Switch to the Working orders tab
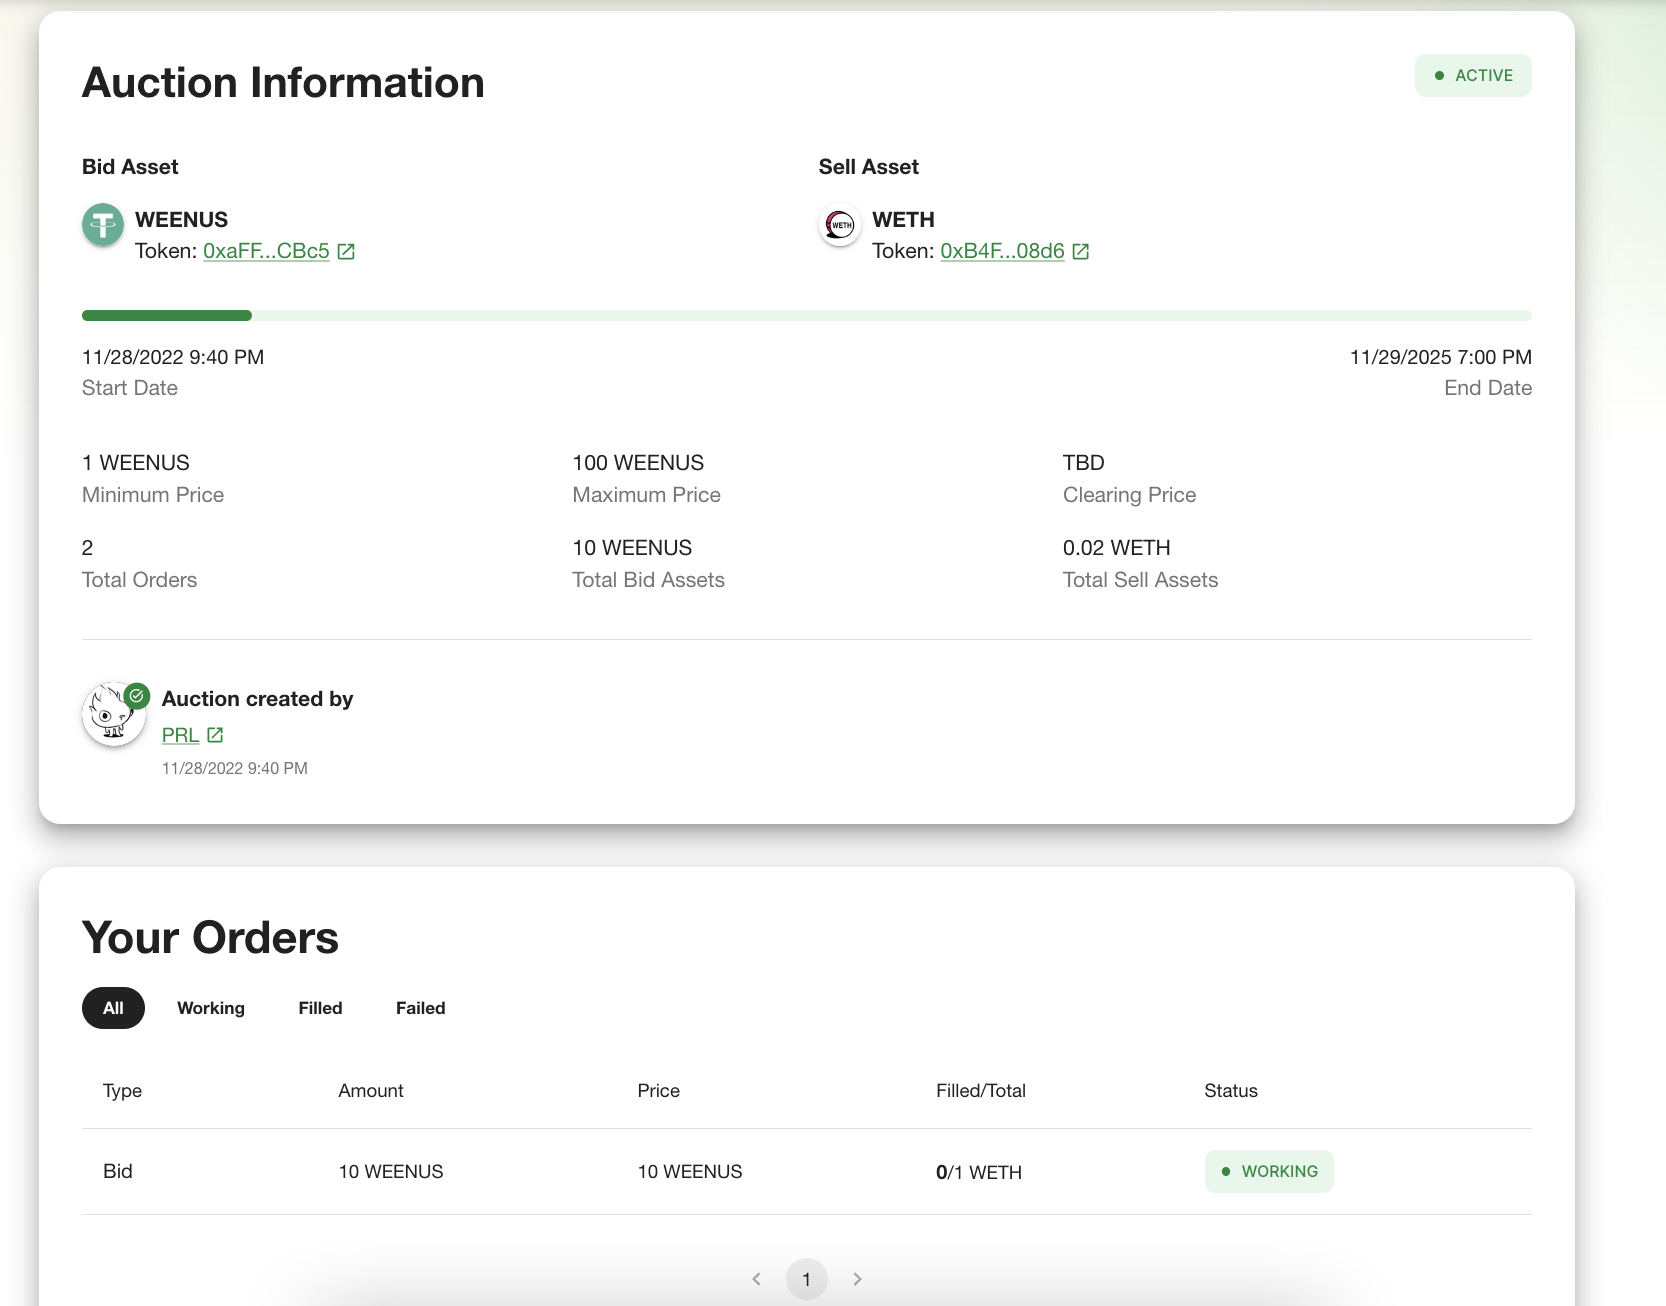This screenshot has width=1666, height=1306. click(211, 1008)
